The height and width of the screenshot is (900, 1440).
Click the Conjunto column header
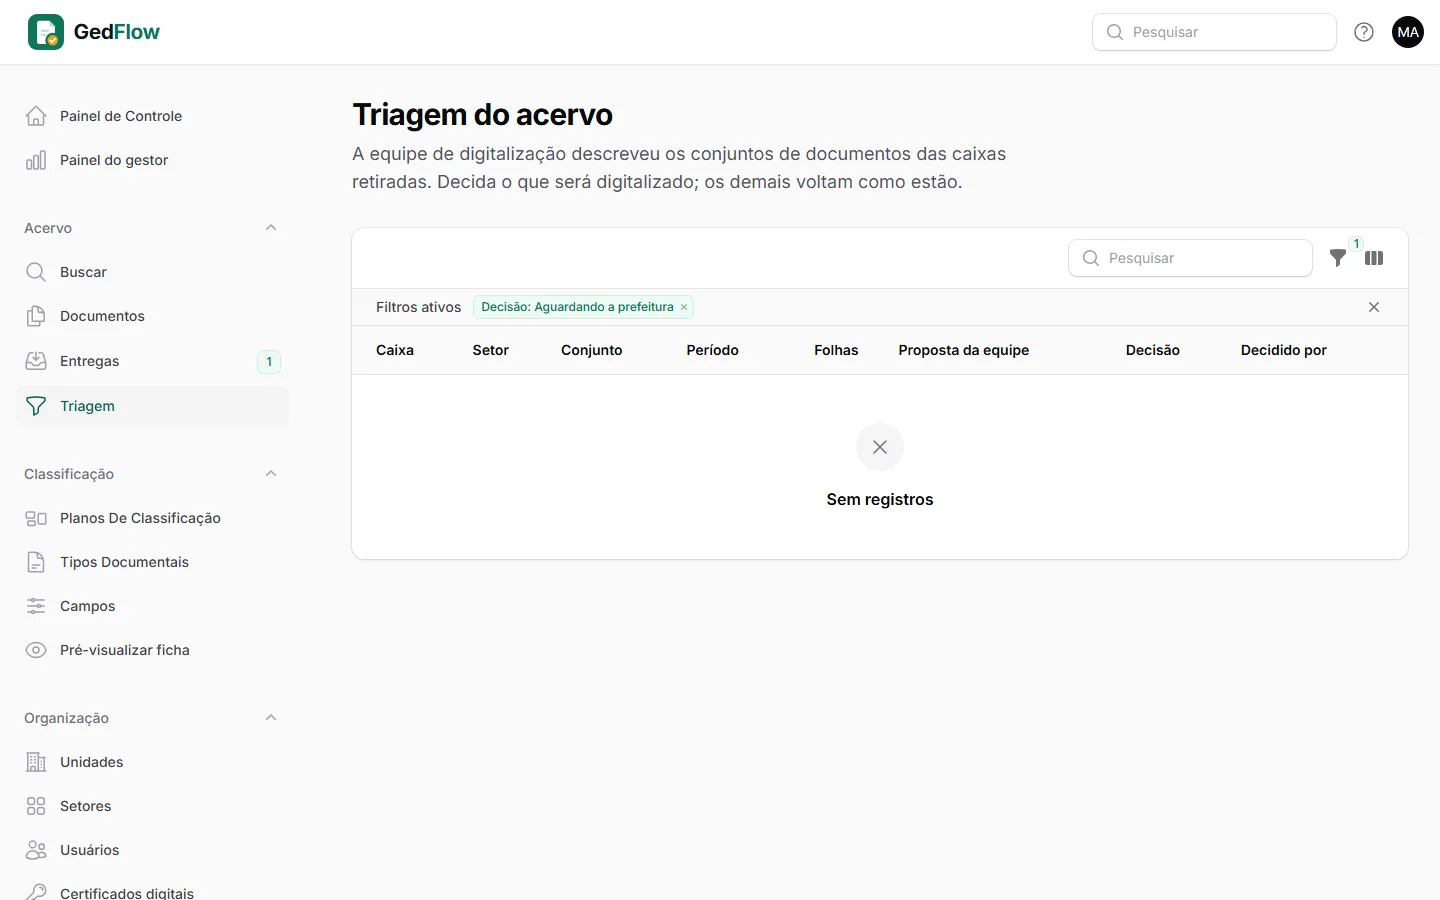click(x=592, y=350)
